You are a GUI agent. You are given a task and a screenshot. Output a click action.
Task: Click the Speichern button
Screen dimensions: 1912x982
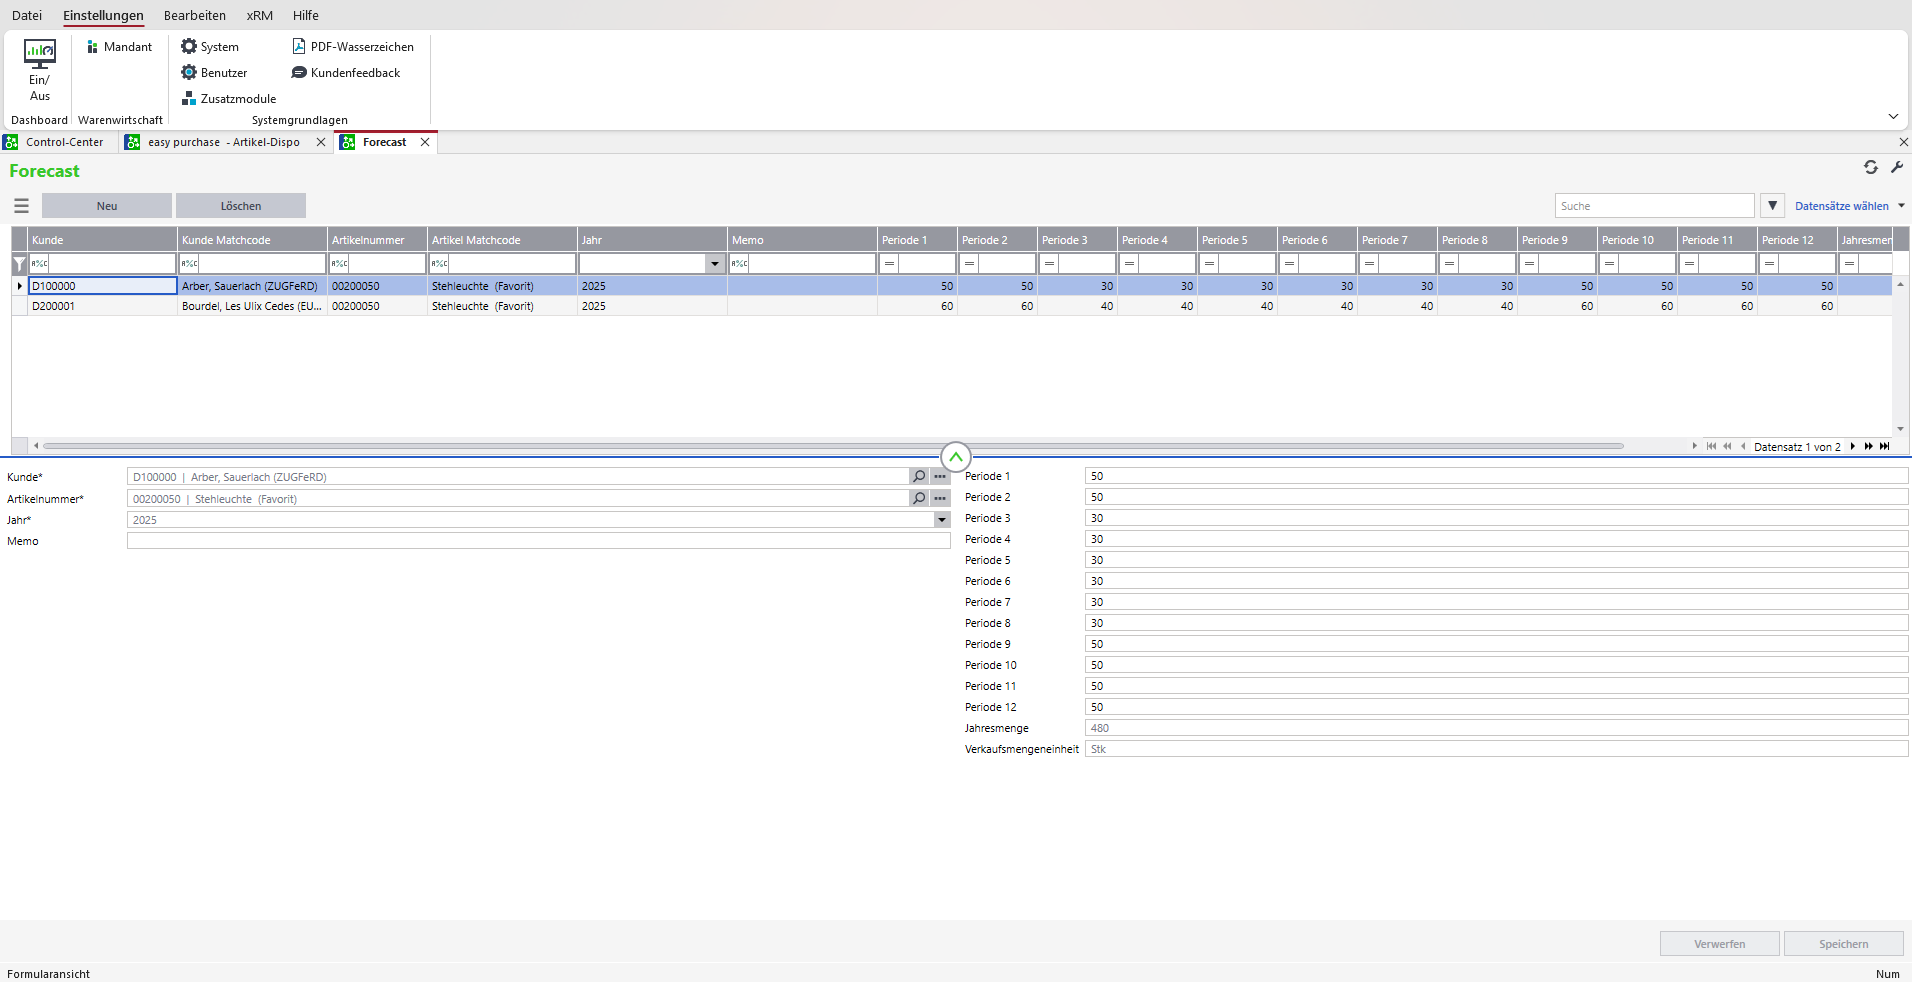point(1844,944)
